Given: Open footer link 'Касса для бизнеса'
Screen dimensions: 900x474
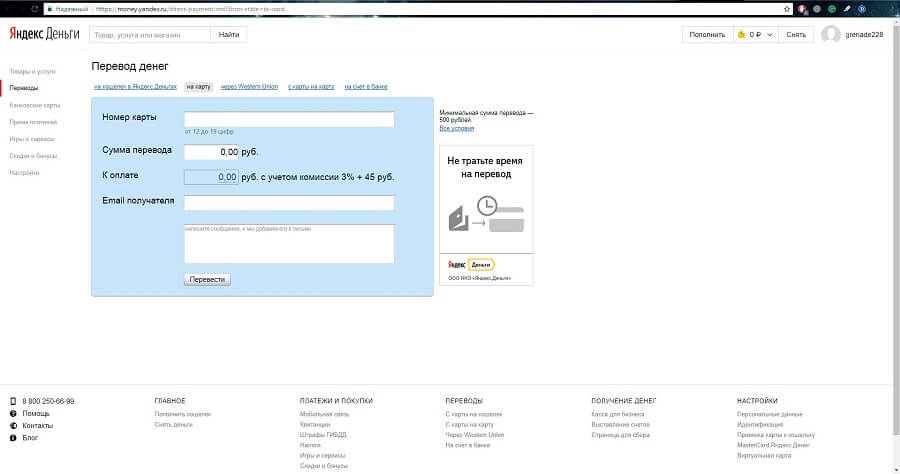Looking at the screenshot, I should pos(618,414).
